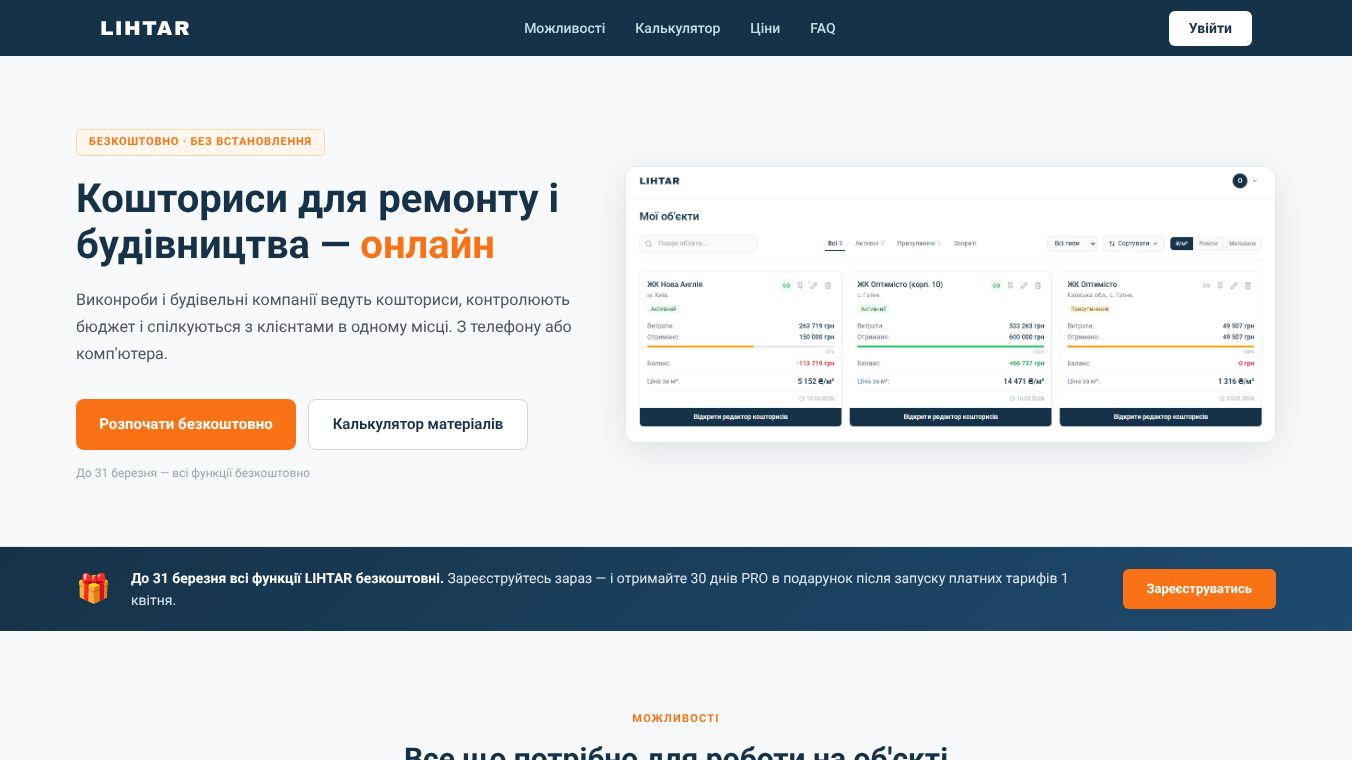Edit the ЖК Нова Англія object via pencil icon
Image resolution: width=1352 pixels, height=760 pixels.
(814, 285)
